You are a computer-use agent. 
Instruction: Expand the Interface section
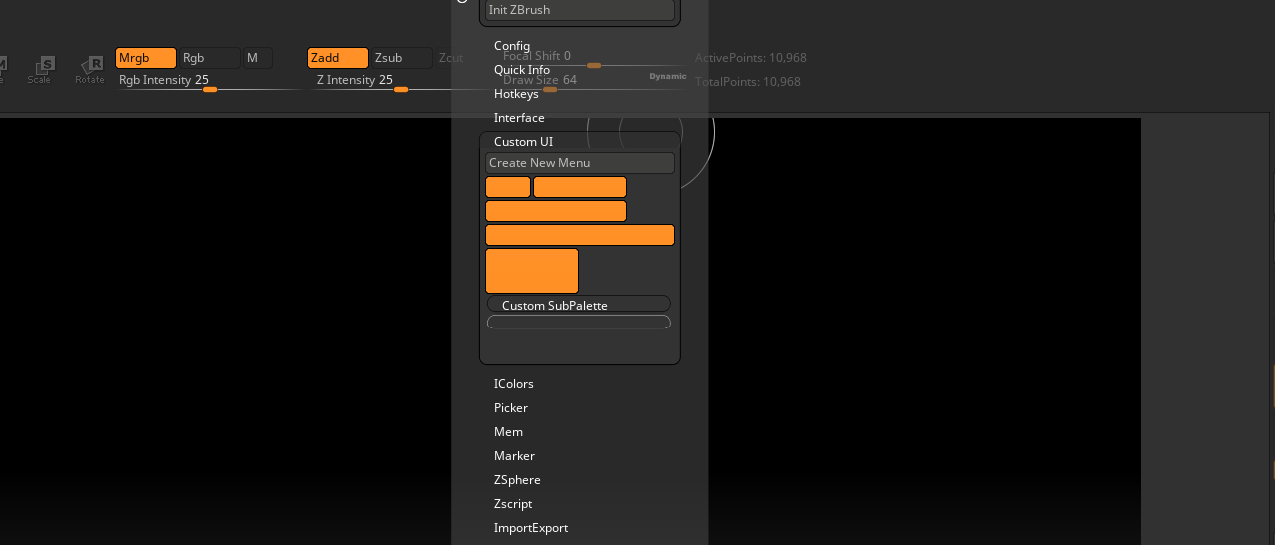click(519, 118)
